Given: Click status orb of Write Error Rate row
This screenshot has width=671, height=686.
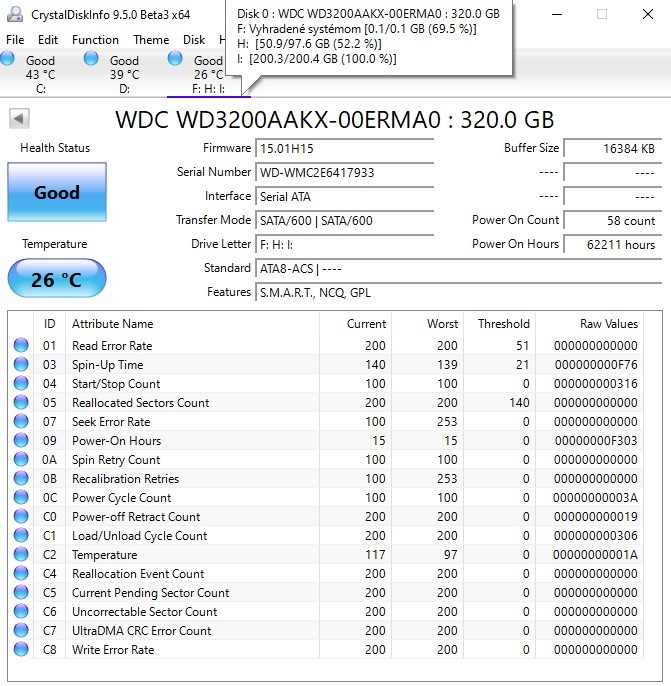Looking at the screenshot, I should (21, 649).
